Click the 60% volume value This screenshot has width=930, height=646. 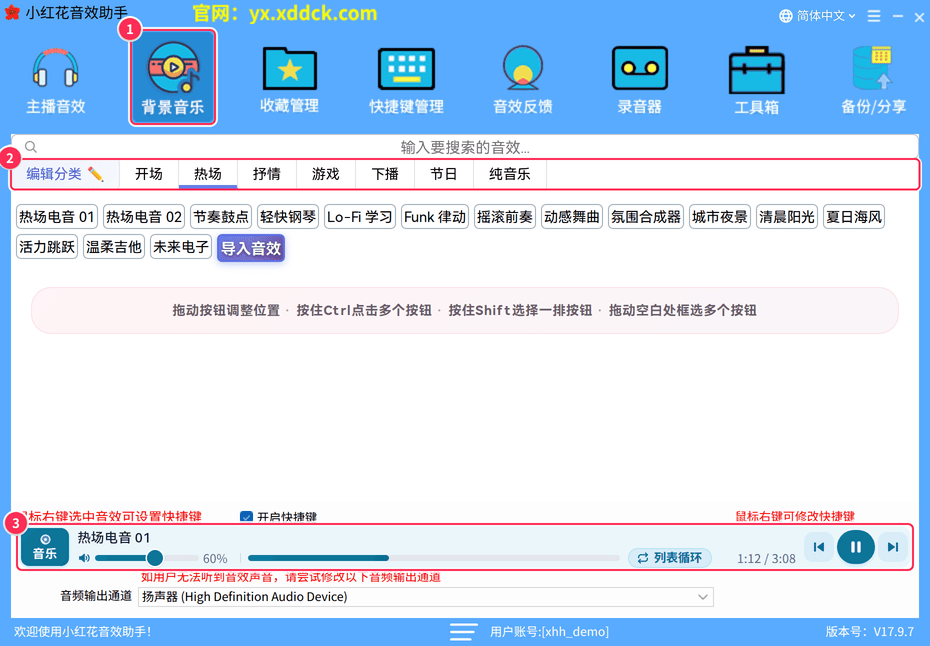click(x=215, y=559)
